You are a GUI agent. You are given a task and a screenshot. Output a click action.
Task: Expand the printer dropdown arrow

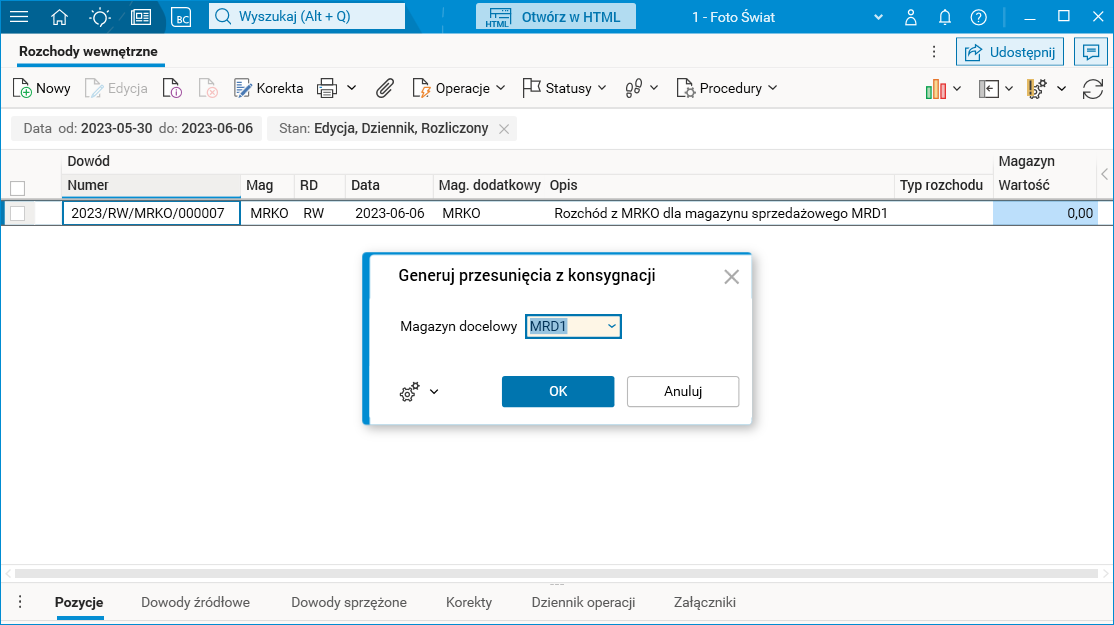[352, 88]
